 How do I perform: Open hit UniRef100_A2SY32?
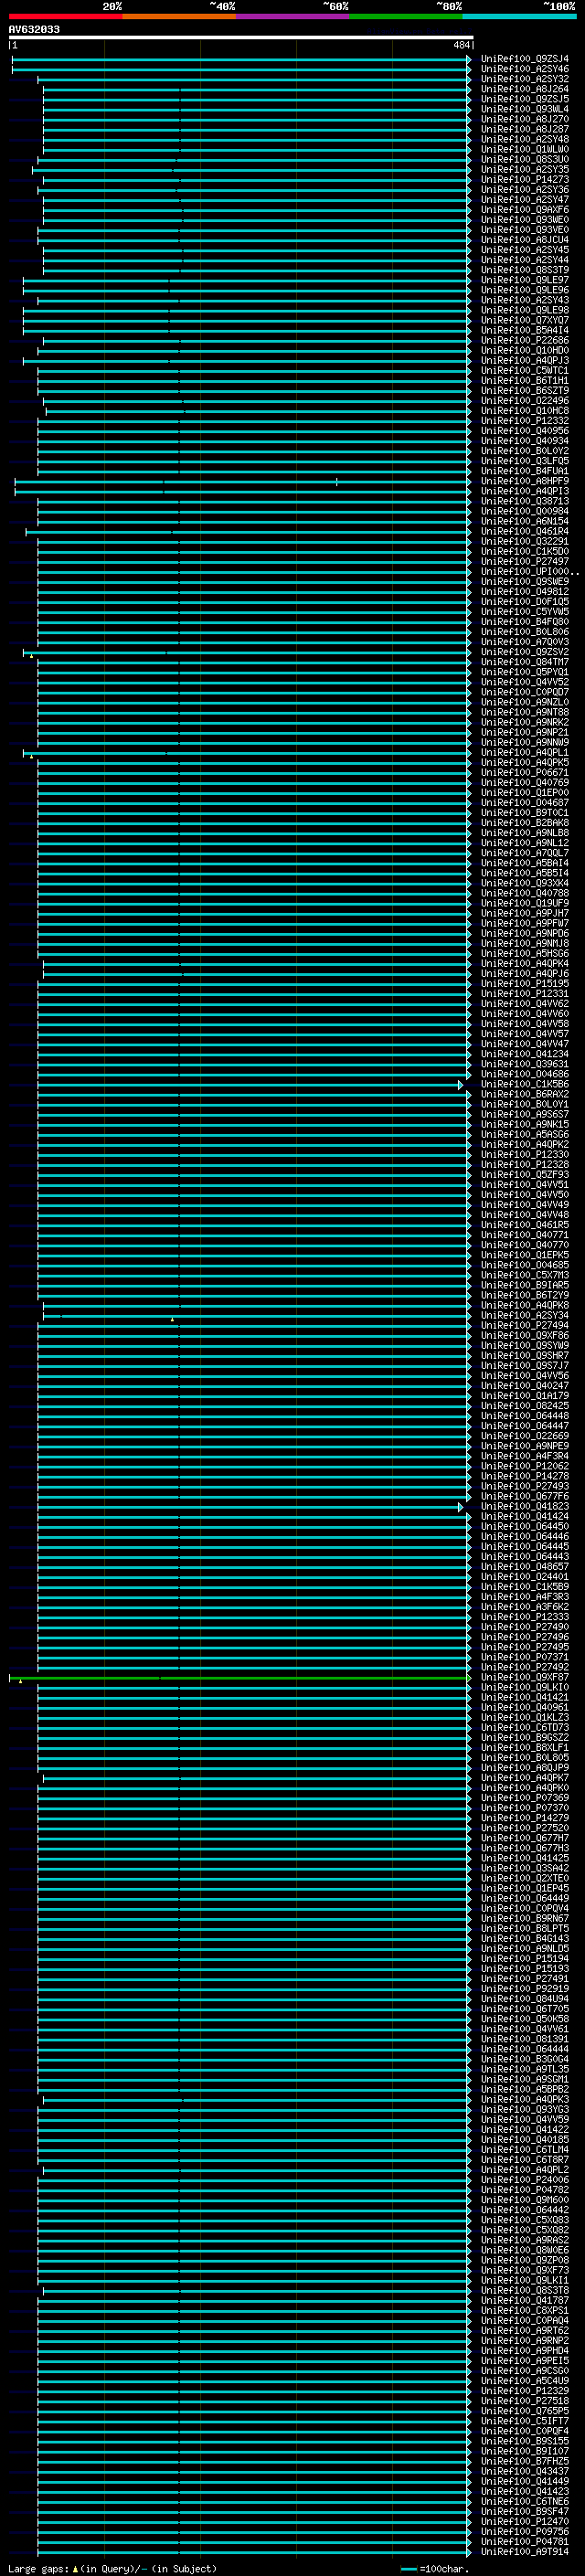pos(525,79)
